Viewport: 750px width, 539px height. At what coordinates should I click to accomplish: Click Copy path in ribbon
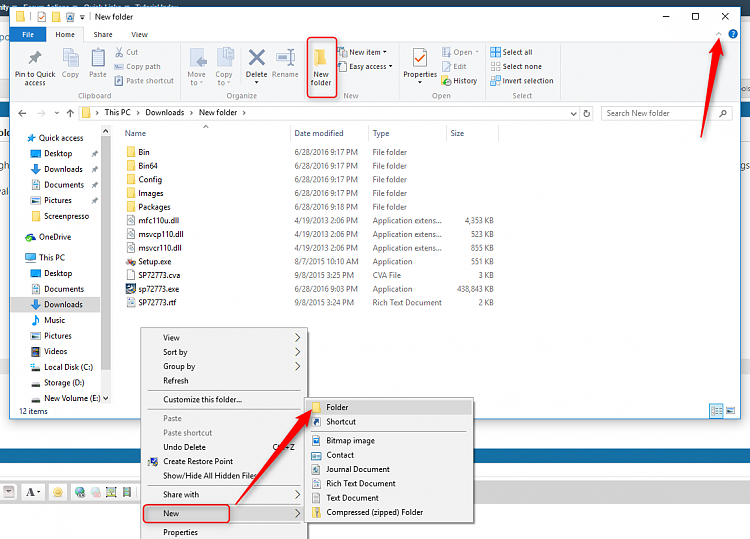tap(138, 66)
